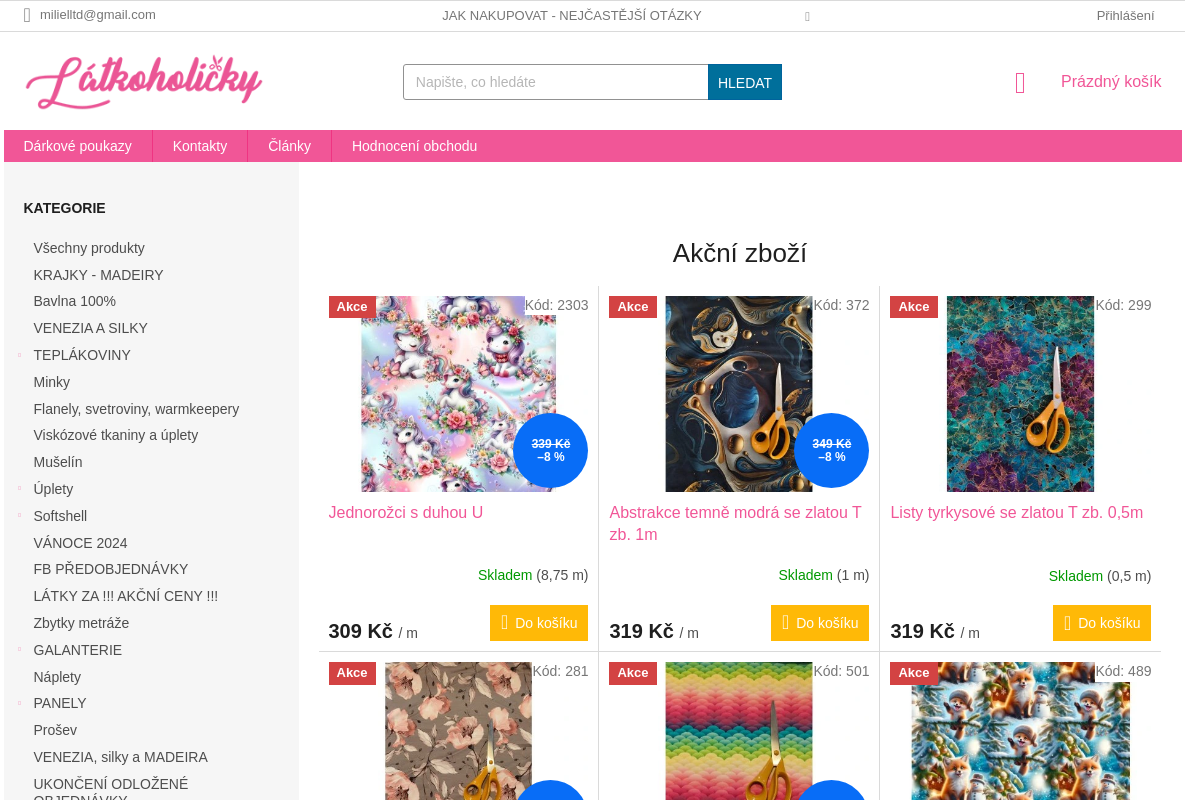Open Dárkové poukazy menu item
Viewport: 1200px width, 800px height.
(78, 146)
